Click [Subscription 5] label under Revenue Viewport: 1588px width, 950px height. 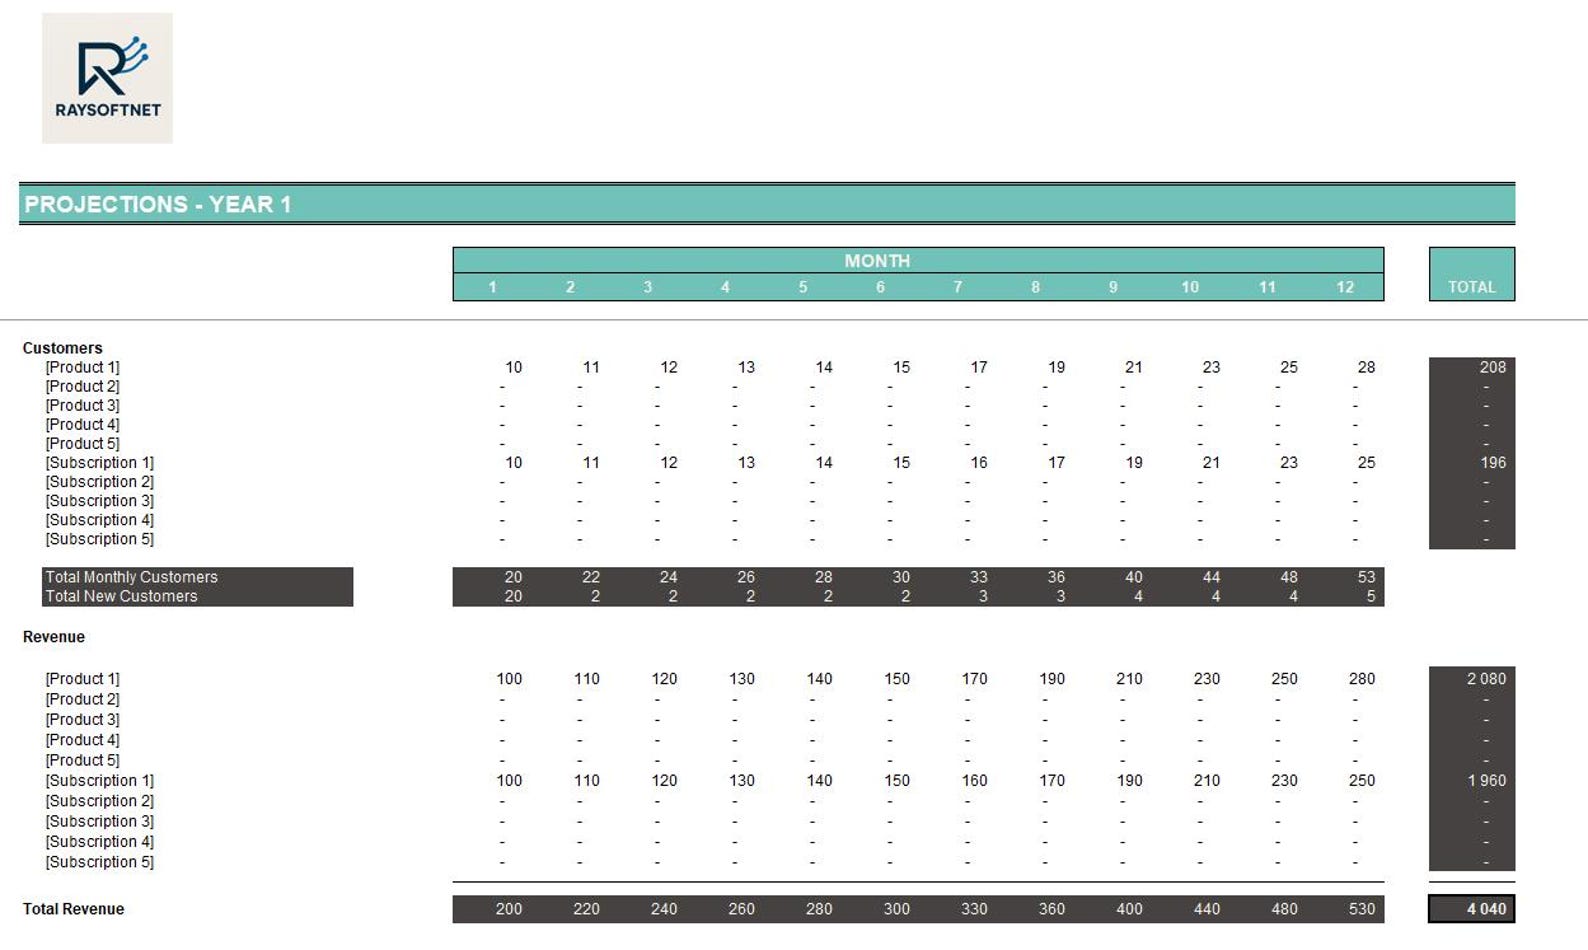(99, 862)
